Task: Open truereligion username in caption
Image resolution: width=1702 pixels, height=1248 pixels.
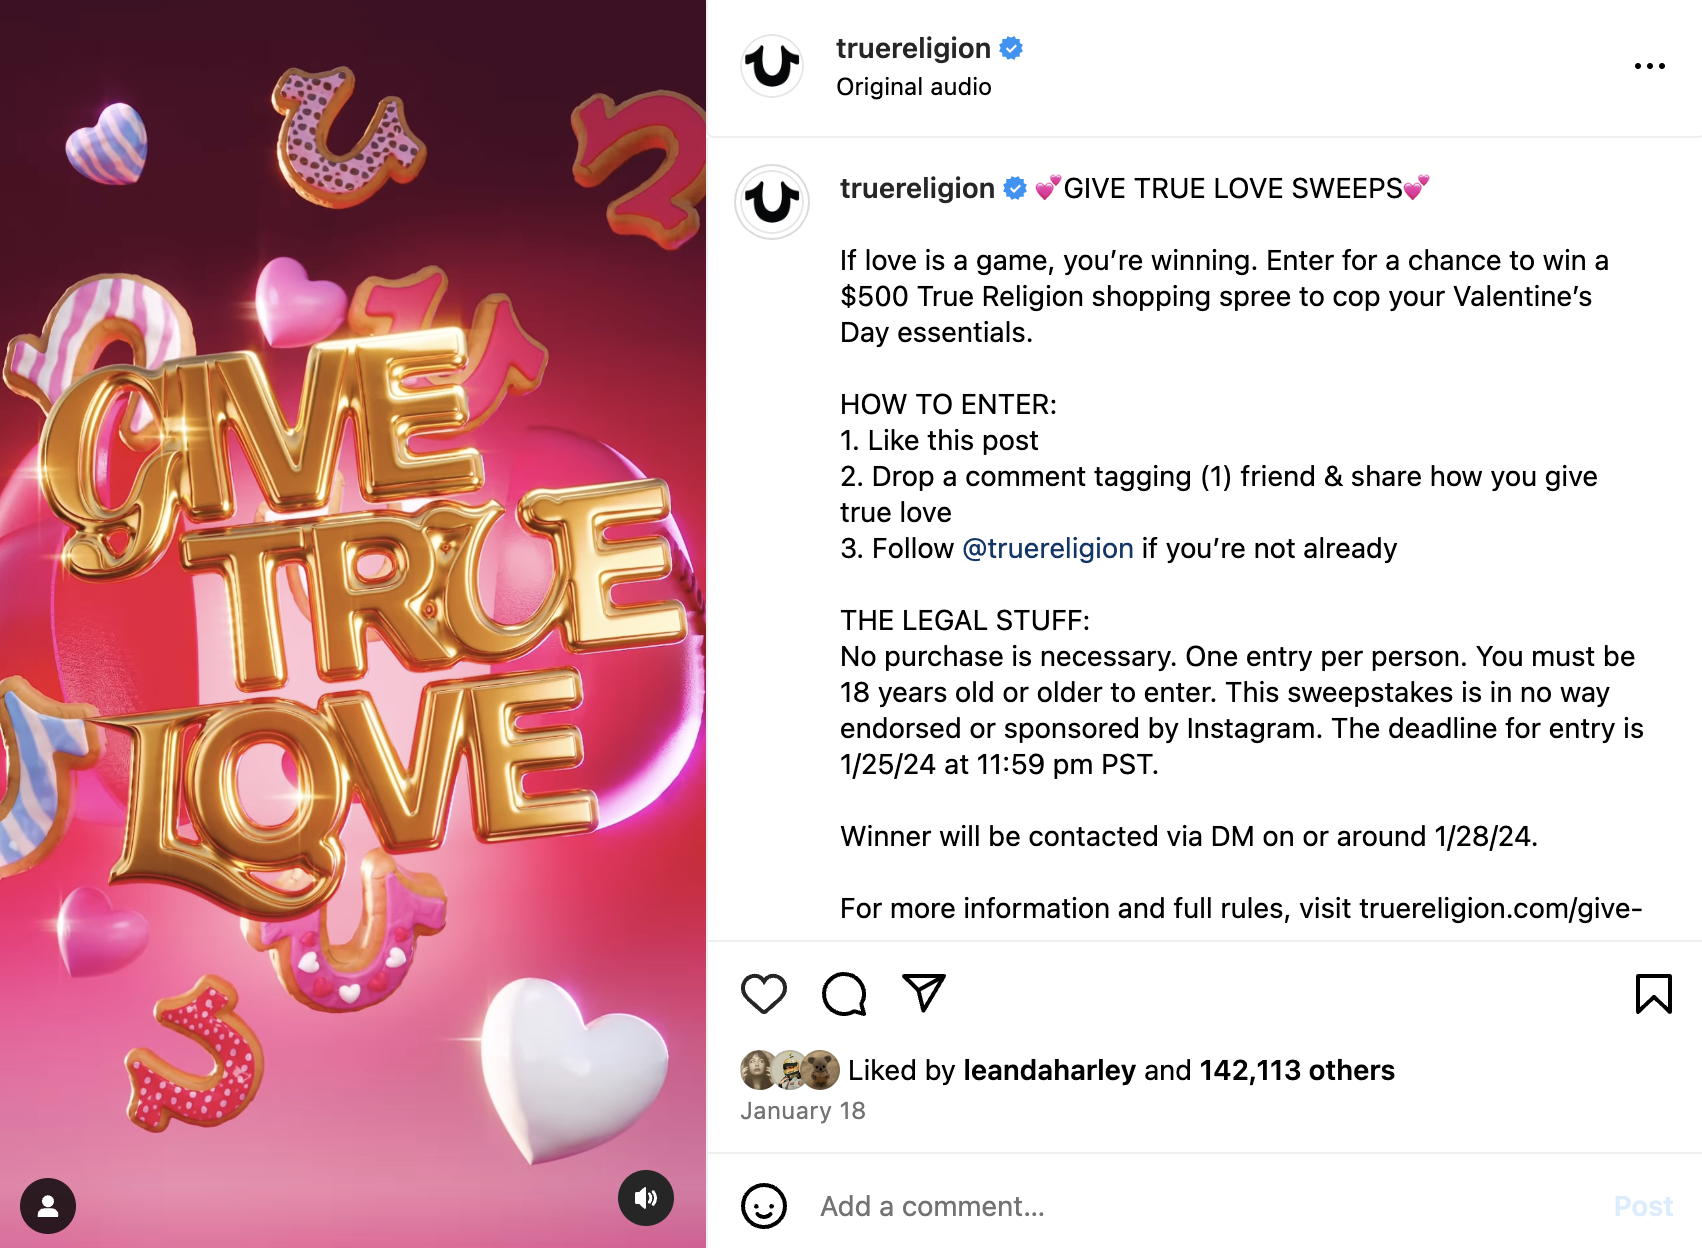Action: tap(917, 188)
